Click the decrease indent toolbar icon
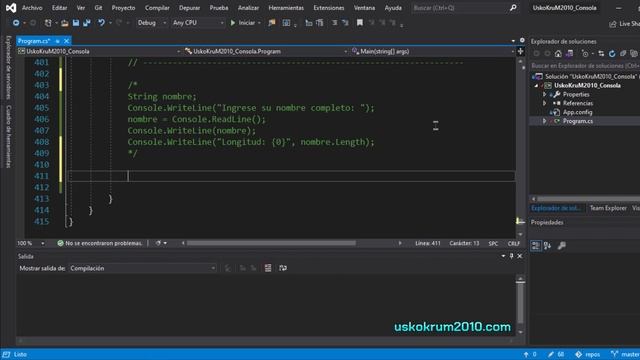The width and height of the screenshot is (640, 360). (309, 23)
